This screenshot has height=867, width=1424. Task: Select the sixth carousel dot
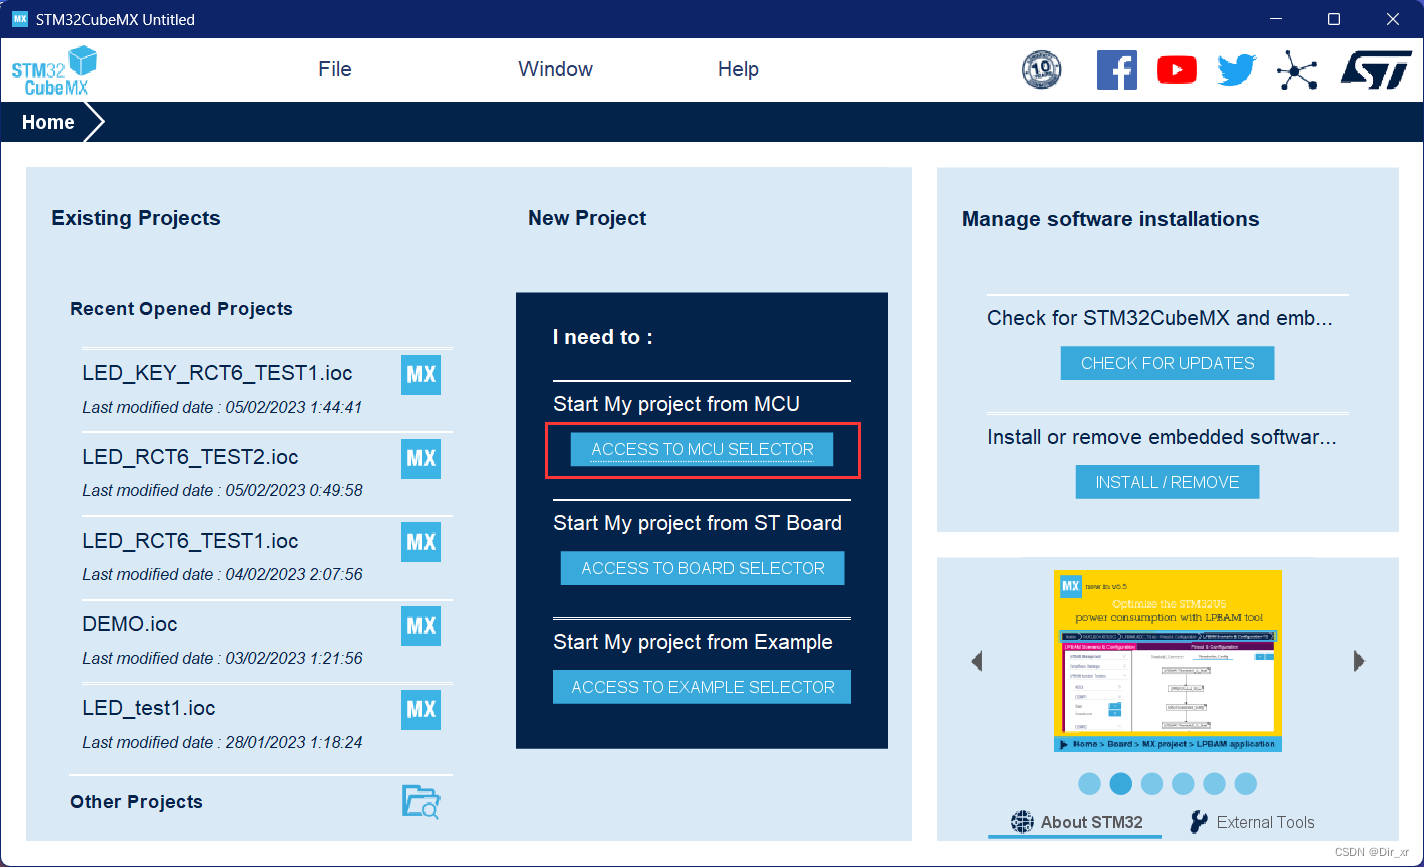[x=1245, y=783]
